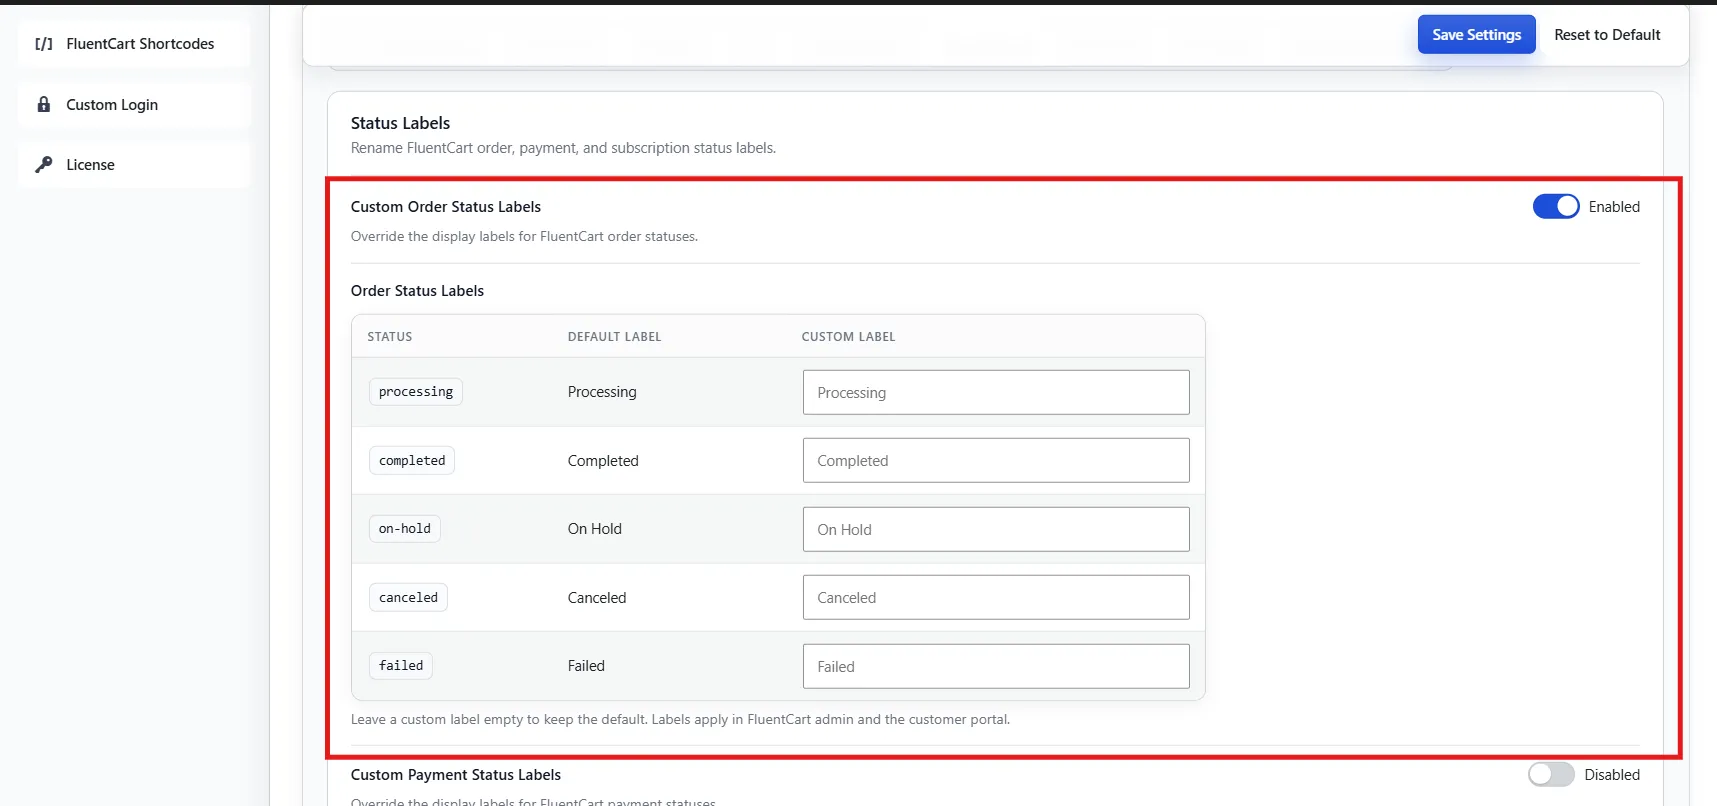
Task: Click the Custom Login lock icon
Action: [44, 104]
